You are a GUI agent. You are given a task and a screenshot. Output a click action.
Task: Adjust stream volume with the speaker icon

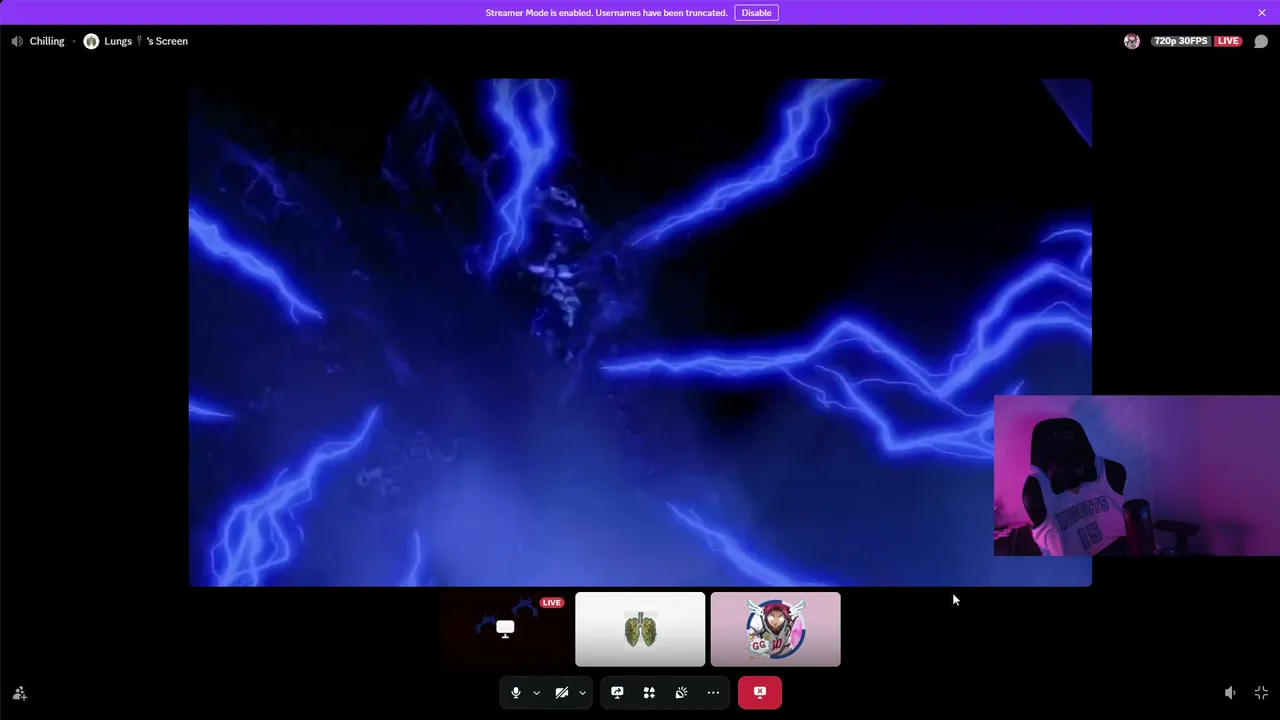tap(1230, 693)
